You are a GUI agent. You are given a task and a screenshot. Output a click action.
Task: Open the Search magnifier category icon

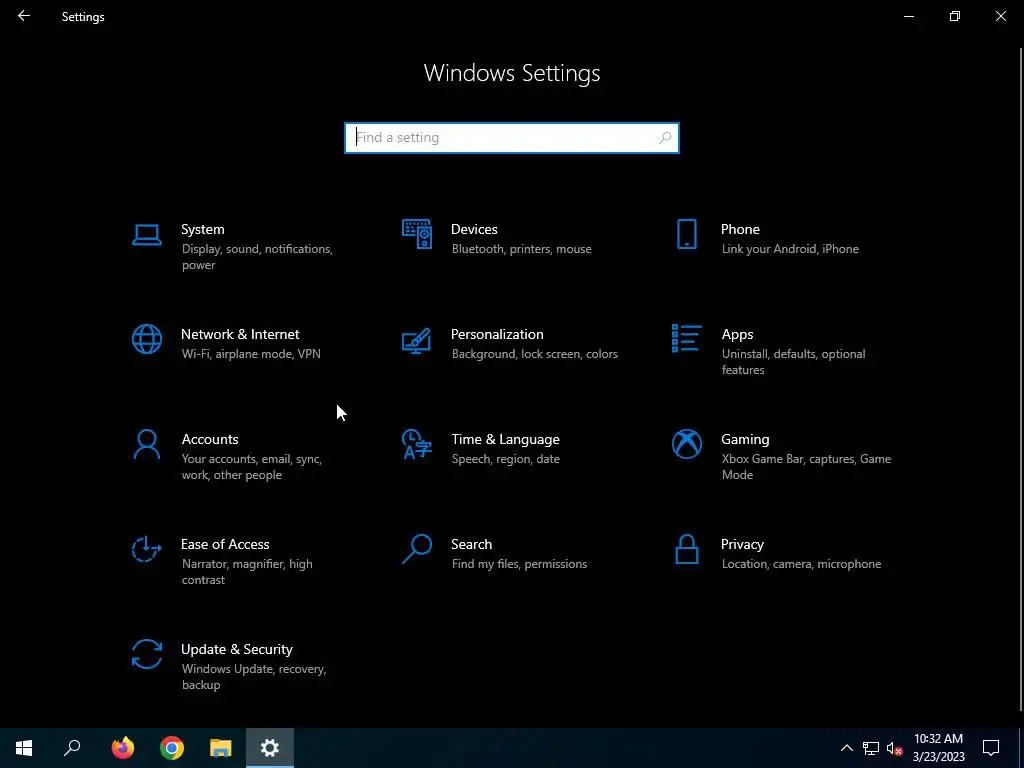click(x=417, y=549)
